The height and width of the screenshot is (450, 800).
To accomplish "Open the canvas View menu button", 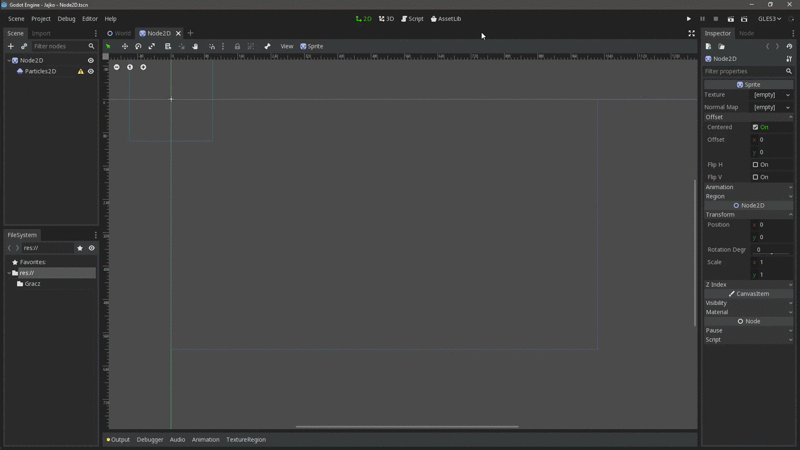I will tap(287, 46).
